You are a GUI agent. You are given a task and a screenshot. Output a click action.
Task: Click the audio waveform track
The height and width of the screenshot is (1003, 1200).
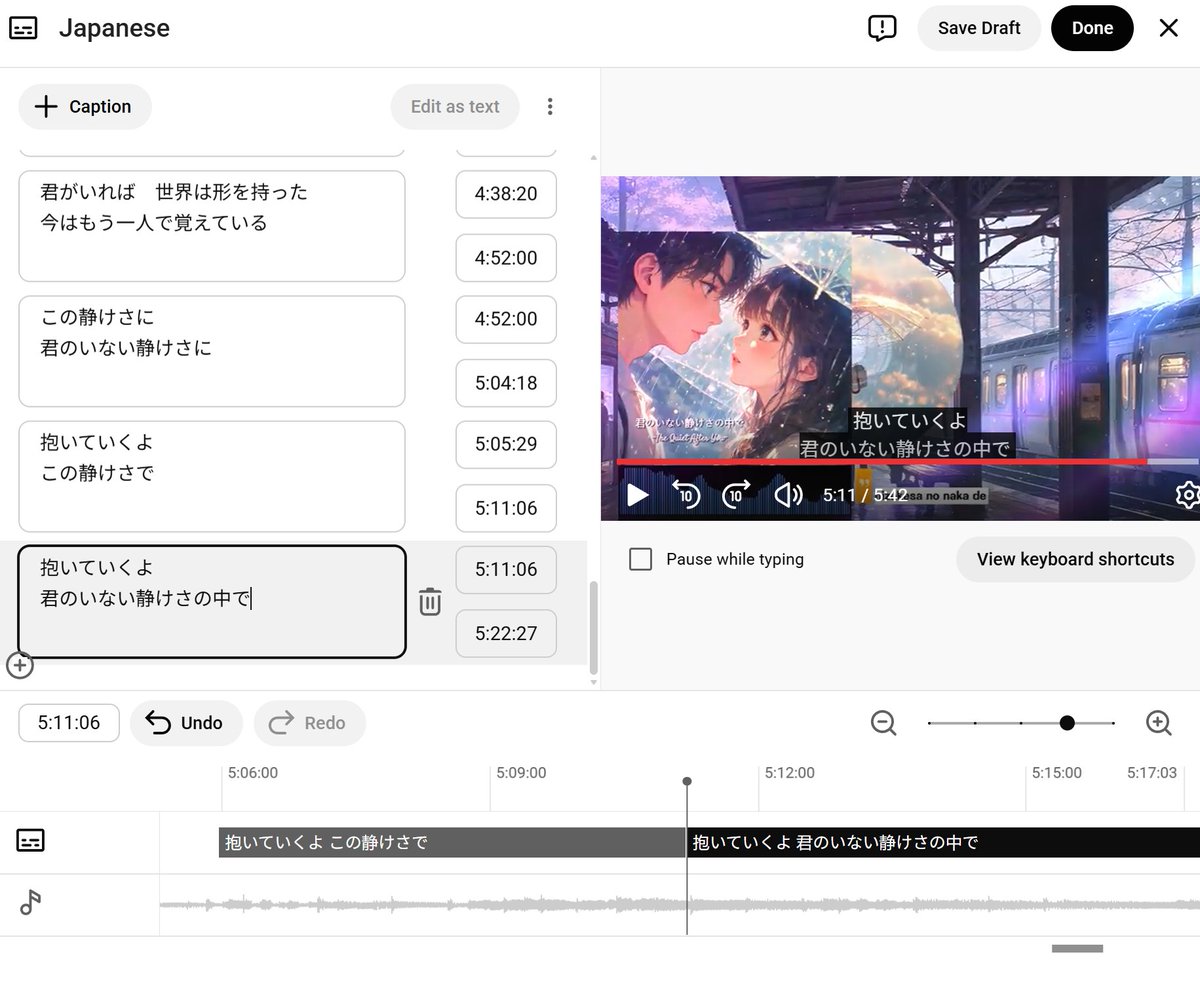[x=680, y=905]
